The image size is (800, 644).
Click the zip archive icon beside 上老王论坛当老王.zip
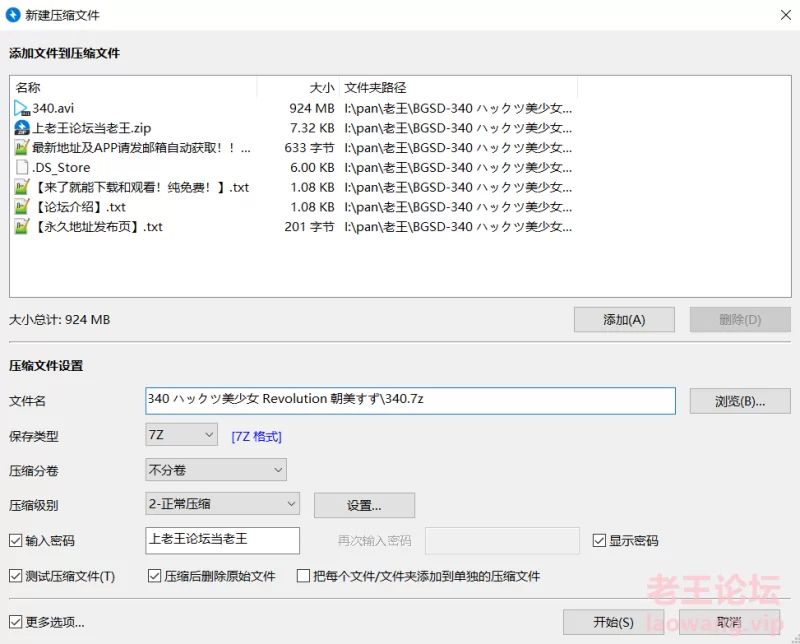[22, 128]
